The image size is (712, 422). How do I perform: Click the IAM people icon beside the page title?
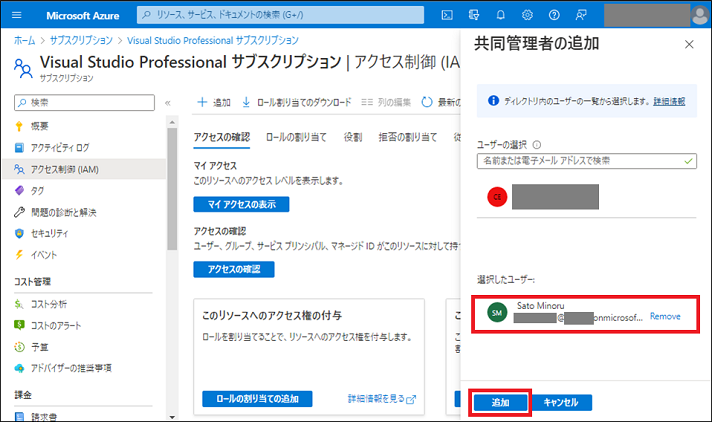[x=23, y=69]
